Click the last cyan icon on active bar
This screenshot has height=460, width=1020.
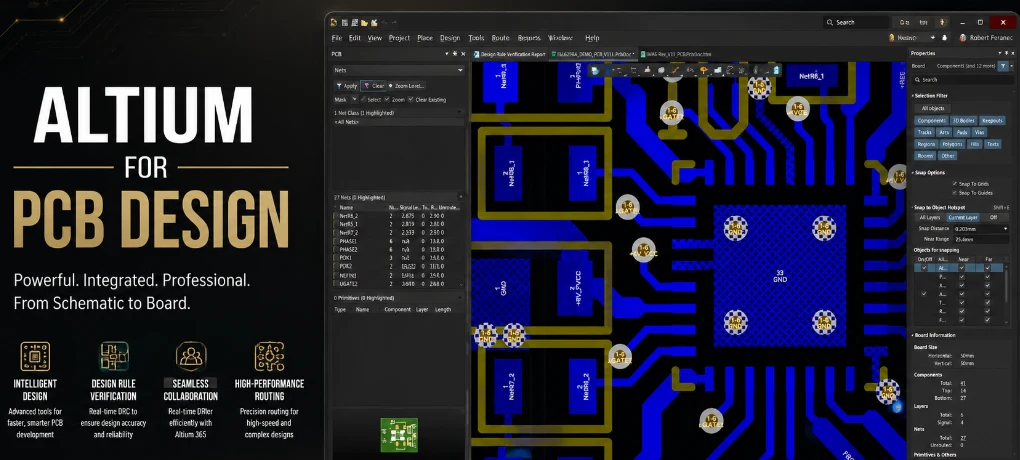[776, 70]
